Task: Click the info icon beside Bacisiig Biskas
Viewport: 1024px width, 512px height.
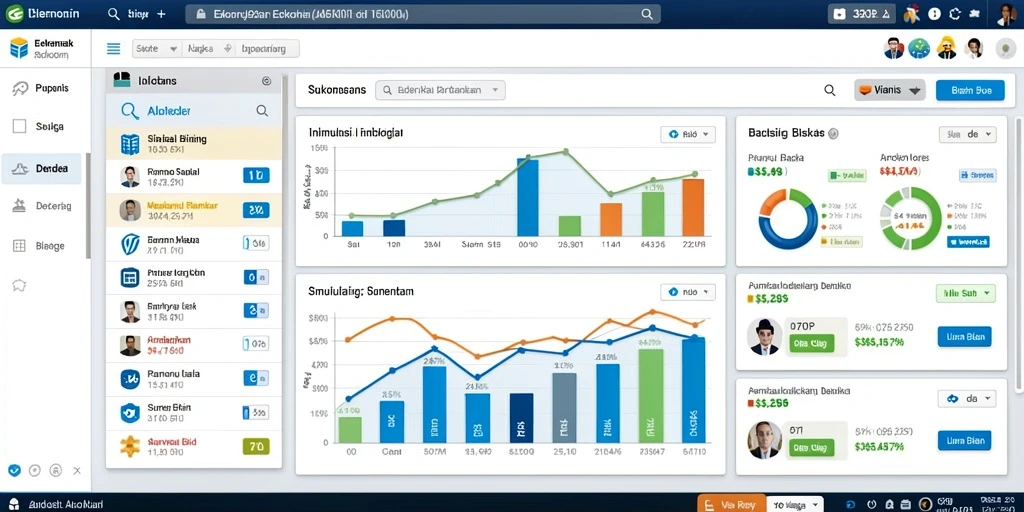Action: tap(833, 133)
